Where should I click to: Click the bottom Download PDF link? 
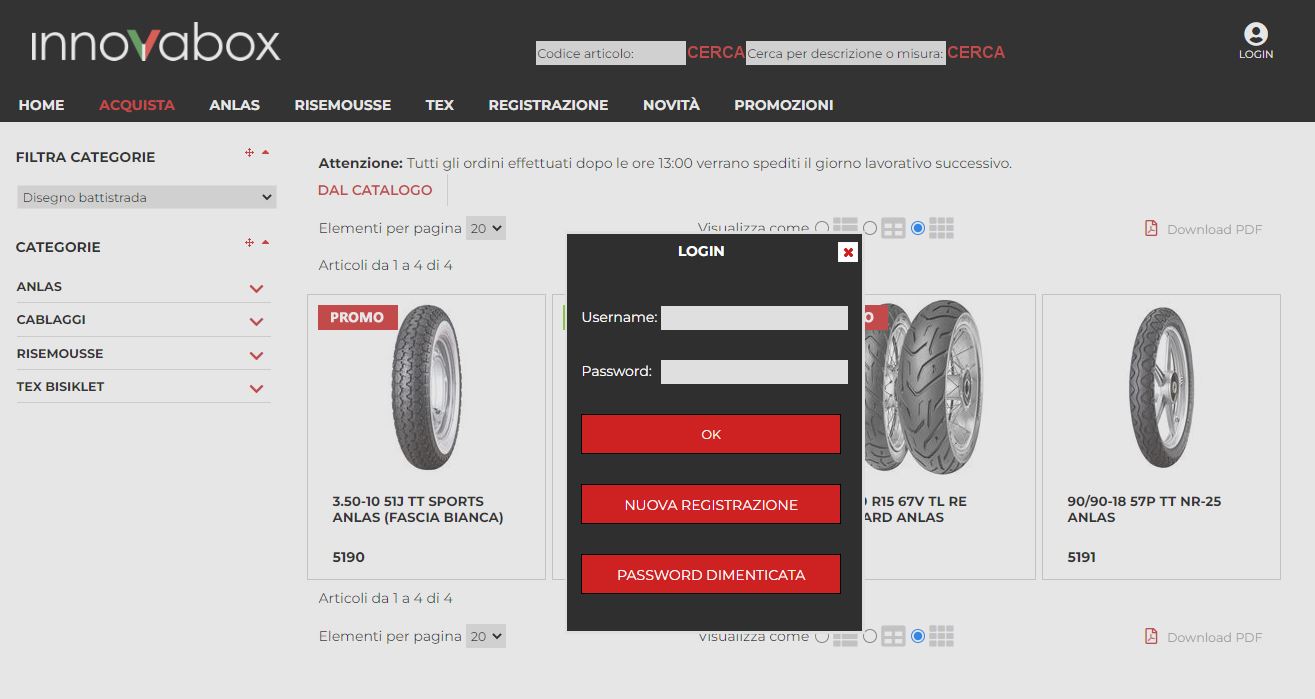(1214, 637)
